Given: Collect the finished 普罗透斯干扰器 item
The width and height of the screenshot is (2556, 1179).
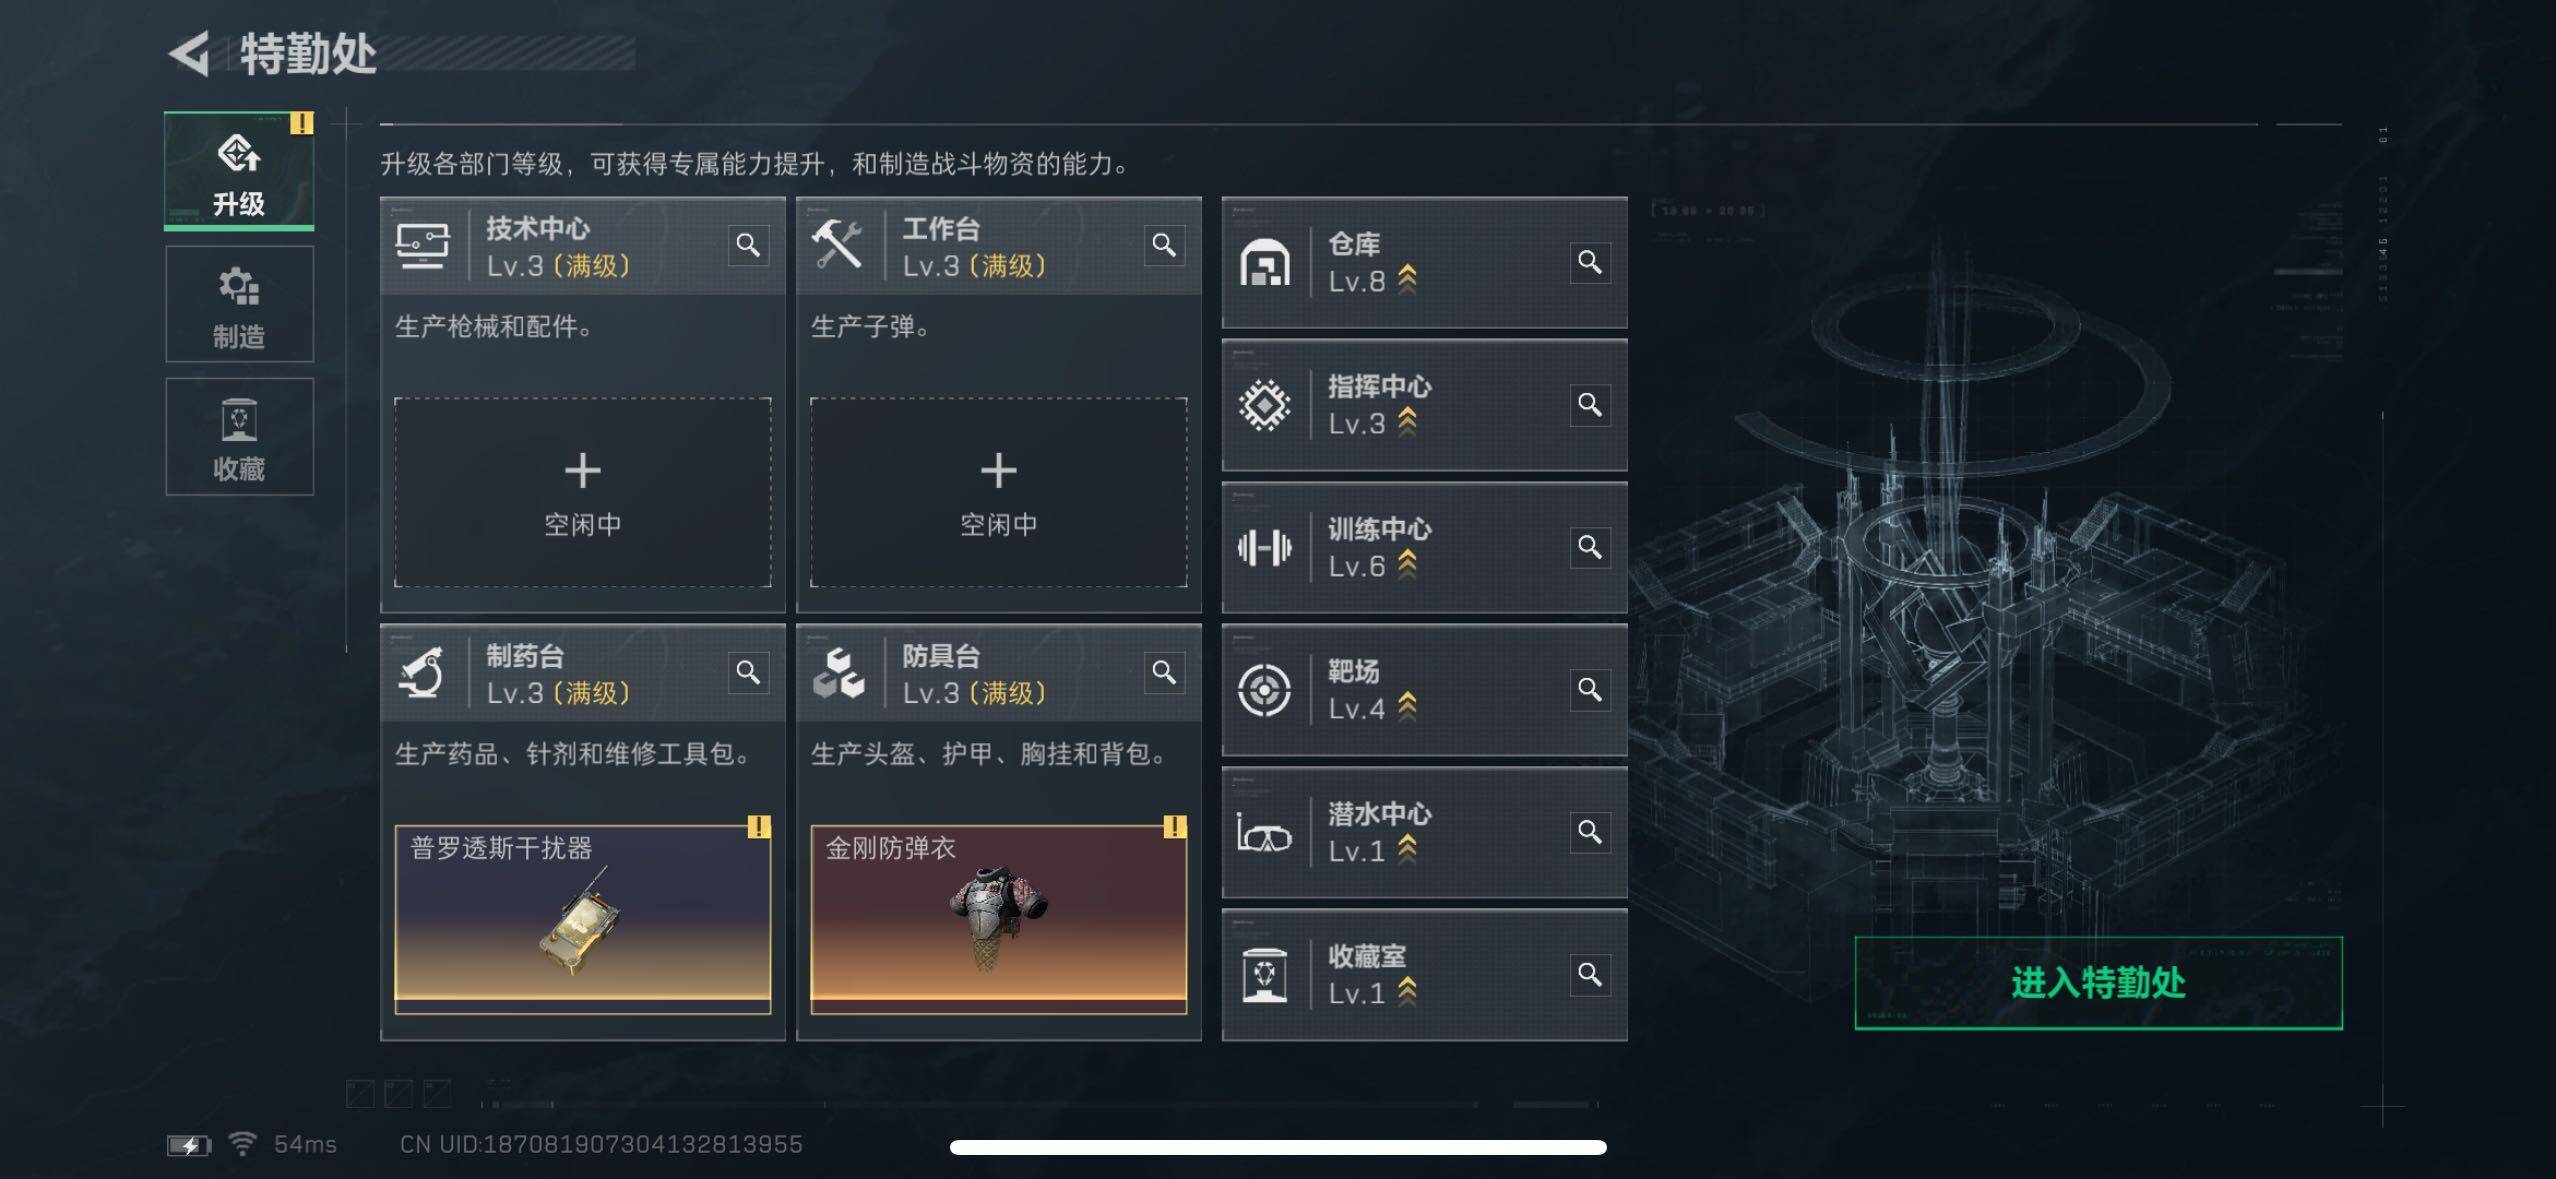Looking at the screenshot, I should [583, 919].
